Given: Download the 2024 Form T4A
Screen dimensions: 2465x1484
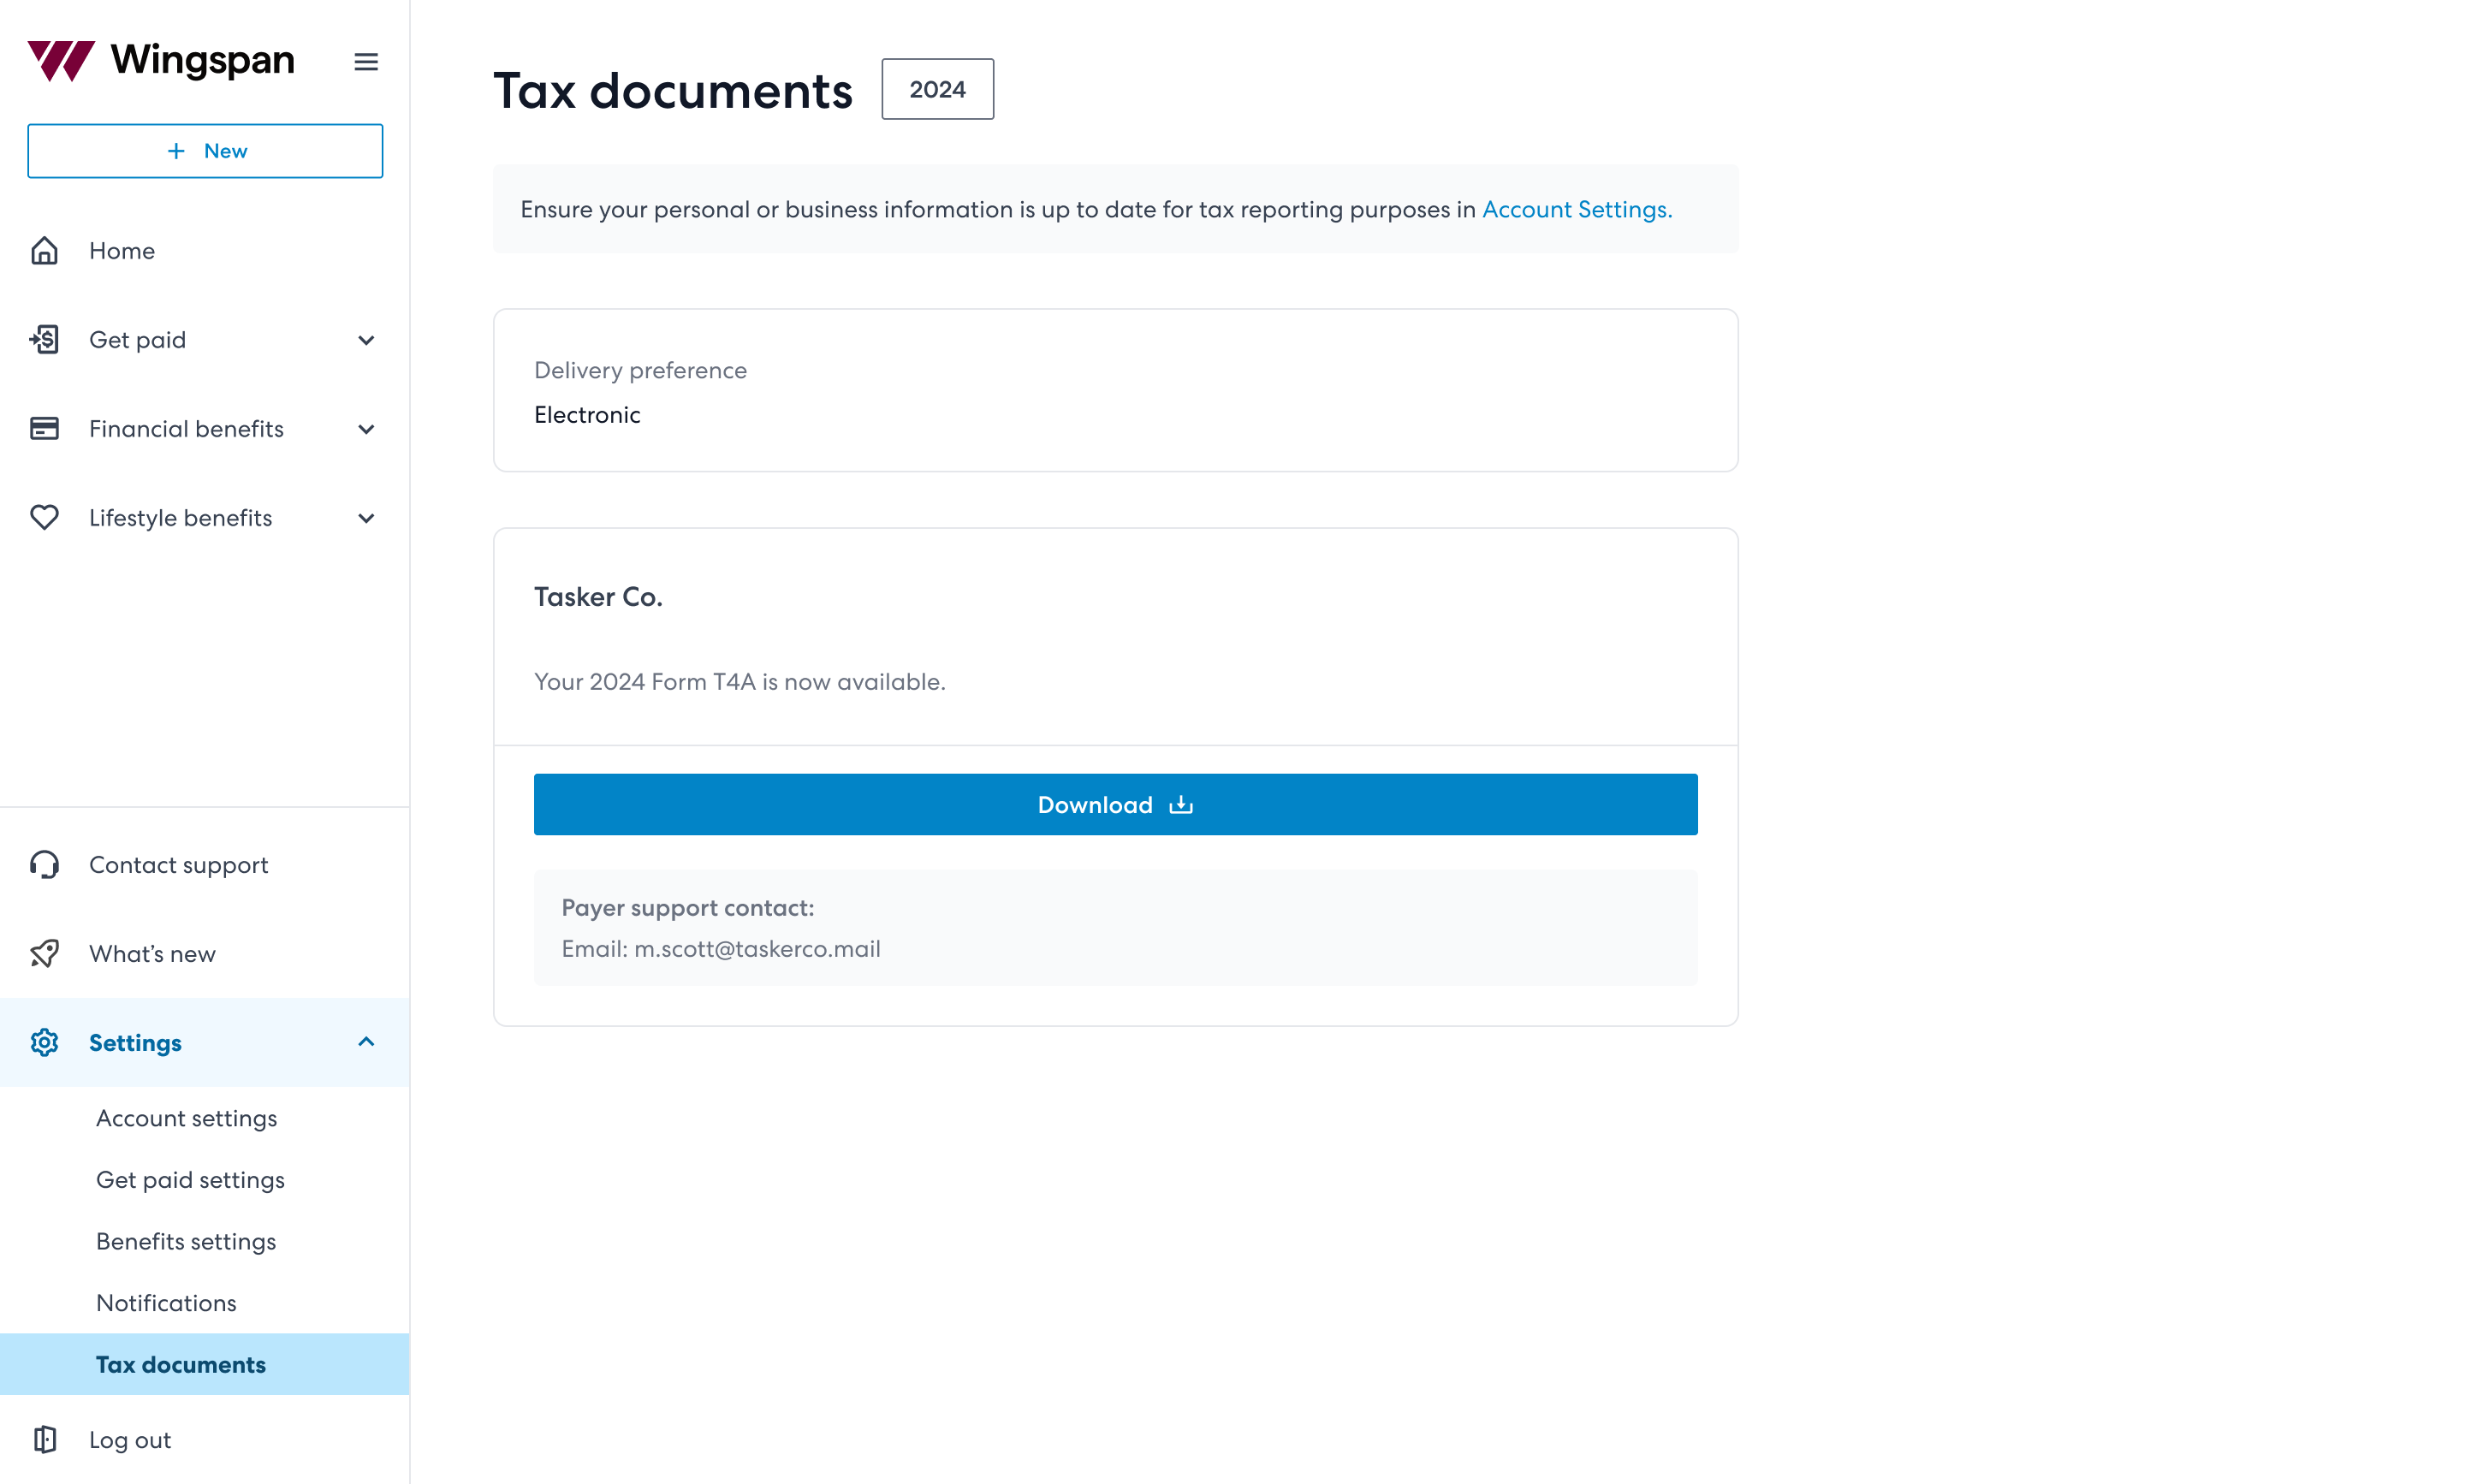Looking at the screenshot, I should pos(1115,804).
